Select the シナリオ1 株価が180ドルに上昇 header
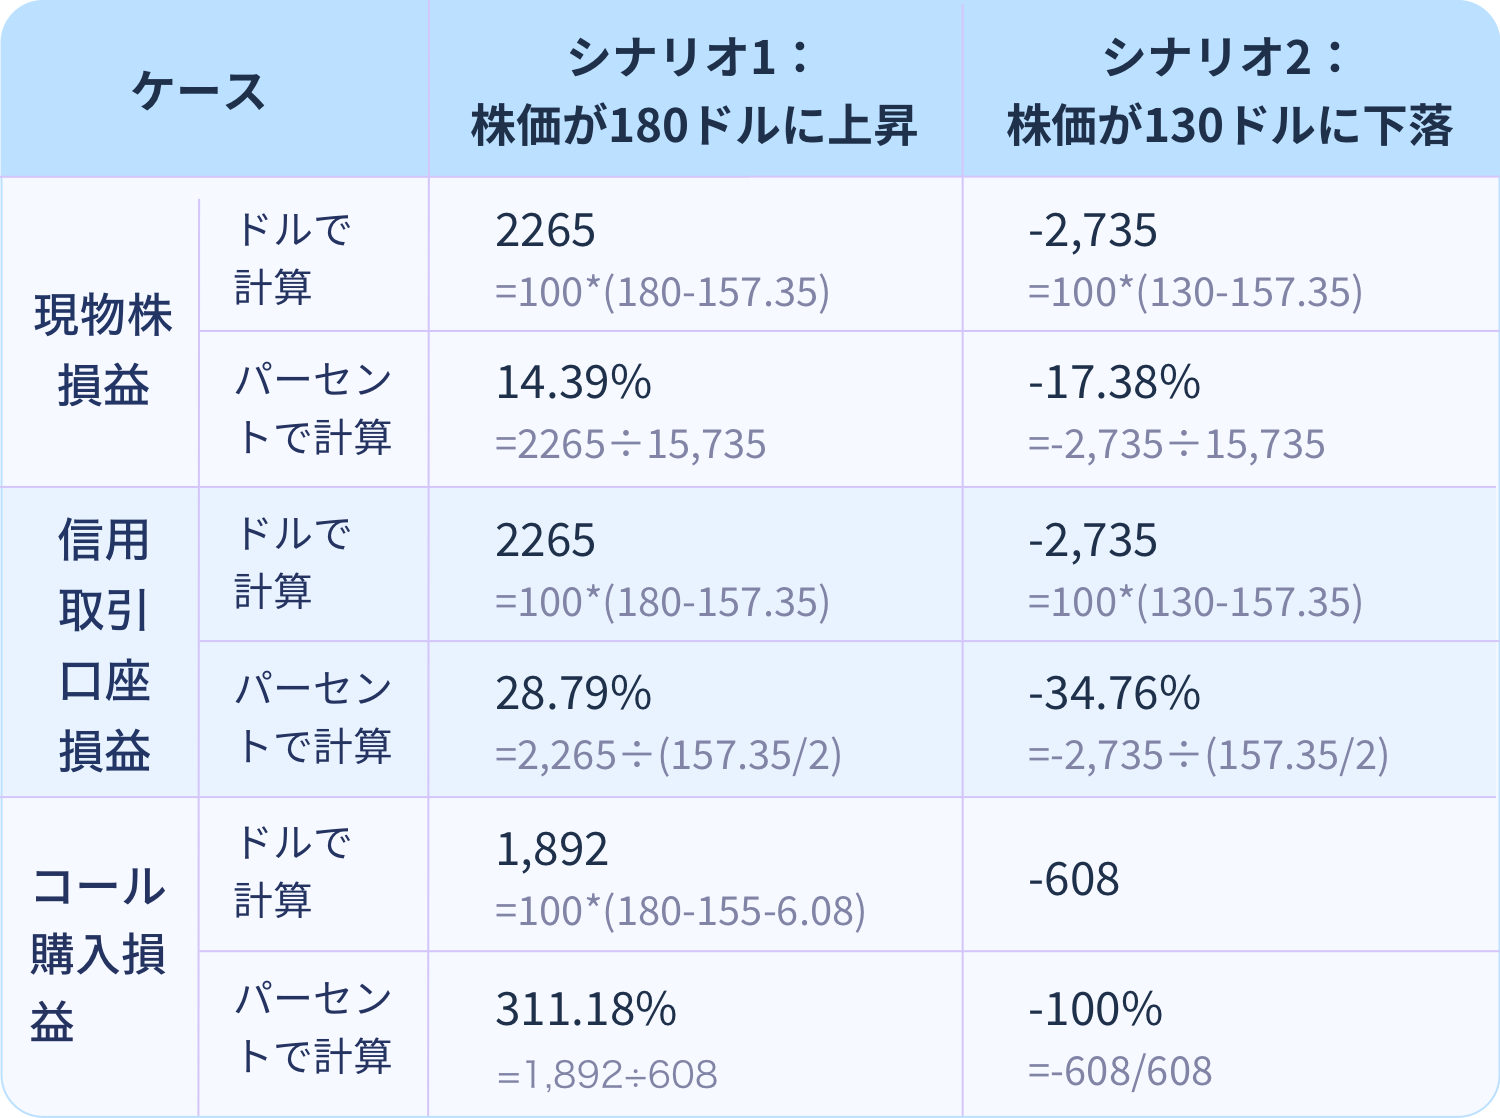Image resolution: width=1500 pixels, height=1118 pixels. (x=694, y=91)
